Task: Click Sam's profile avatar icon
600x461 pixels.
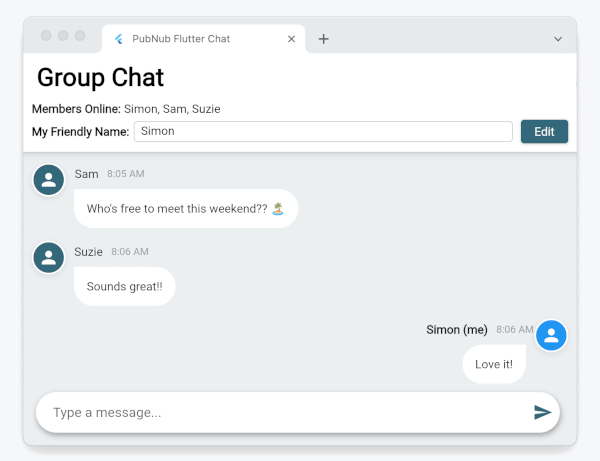Action: coord(49,180)
